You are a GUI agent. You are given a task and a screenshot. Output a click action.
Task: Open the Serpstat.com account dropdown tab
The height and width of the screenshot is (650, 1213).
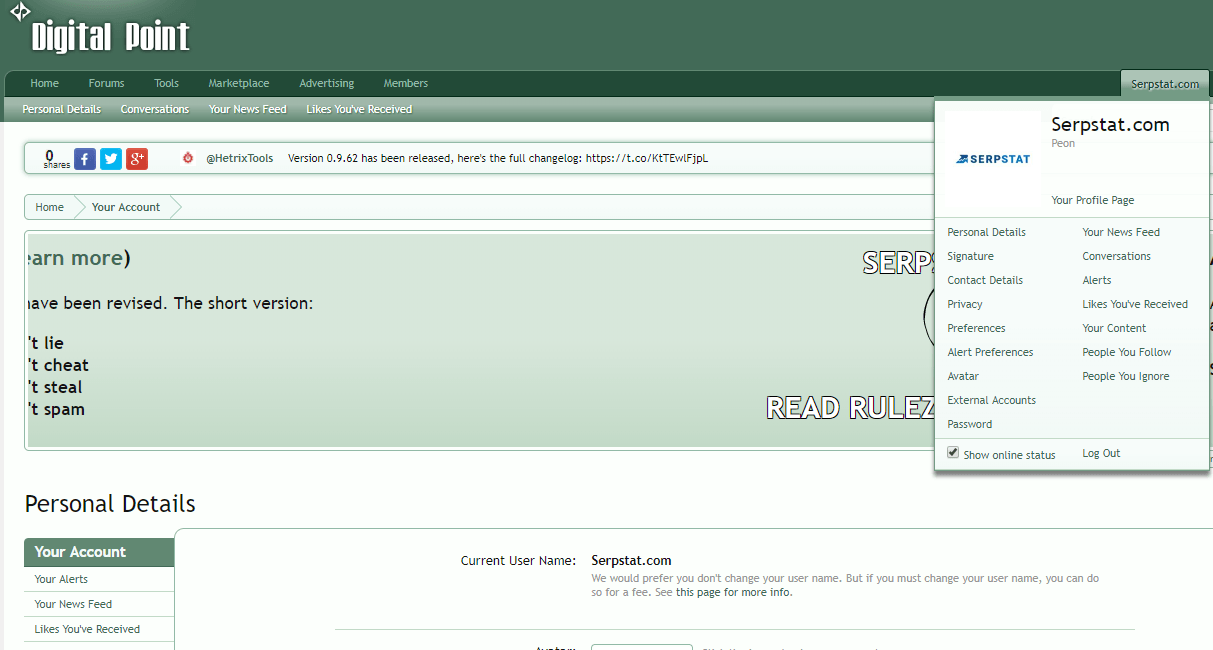tap(1164, 84)
